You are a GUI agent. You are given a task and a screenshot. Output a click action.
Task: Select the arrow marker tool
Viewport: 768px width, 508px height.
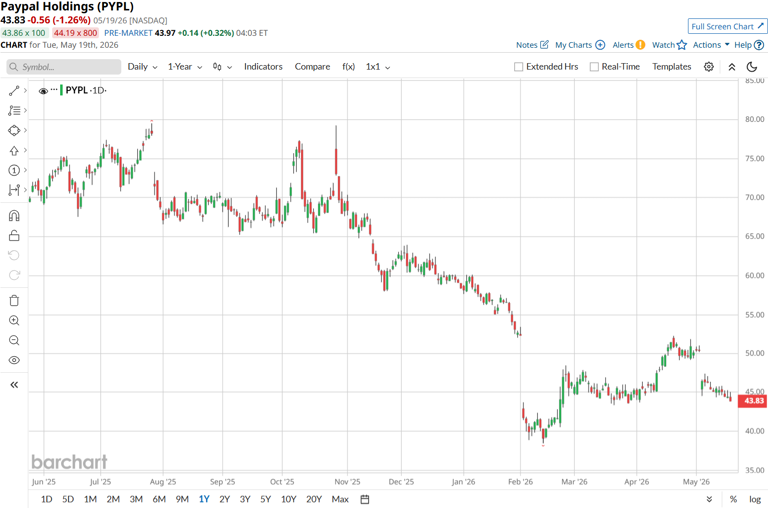click(14, 150)
